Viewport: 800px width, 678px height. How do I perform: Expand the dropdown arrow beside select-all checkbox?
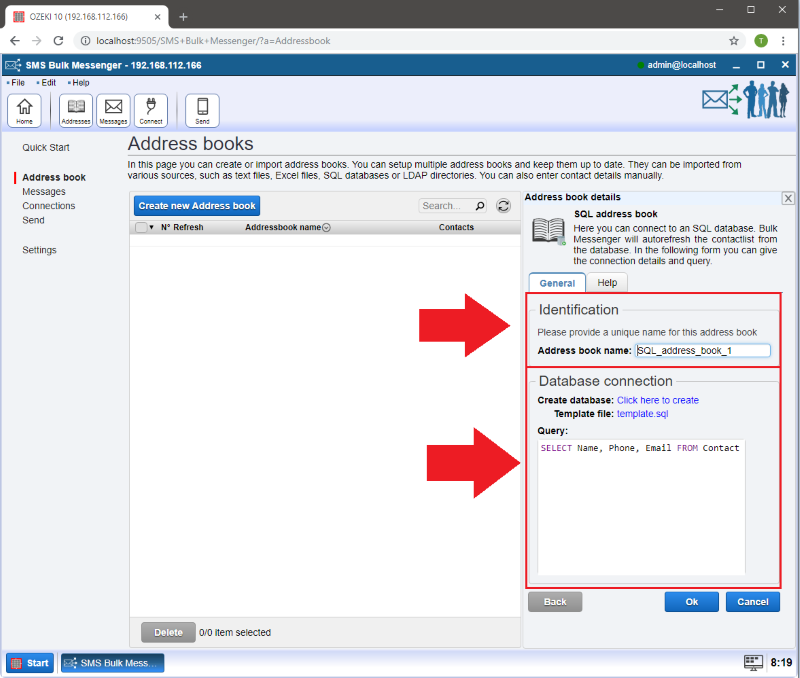coord(152,227)
